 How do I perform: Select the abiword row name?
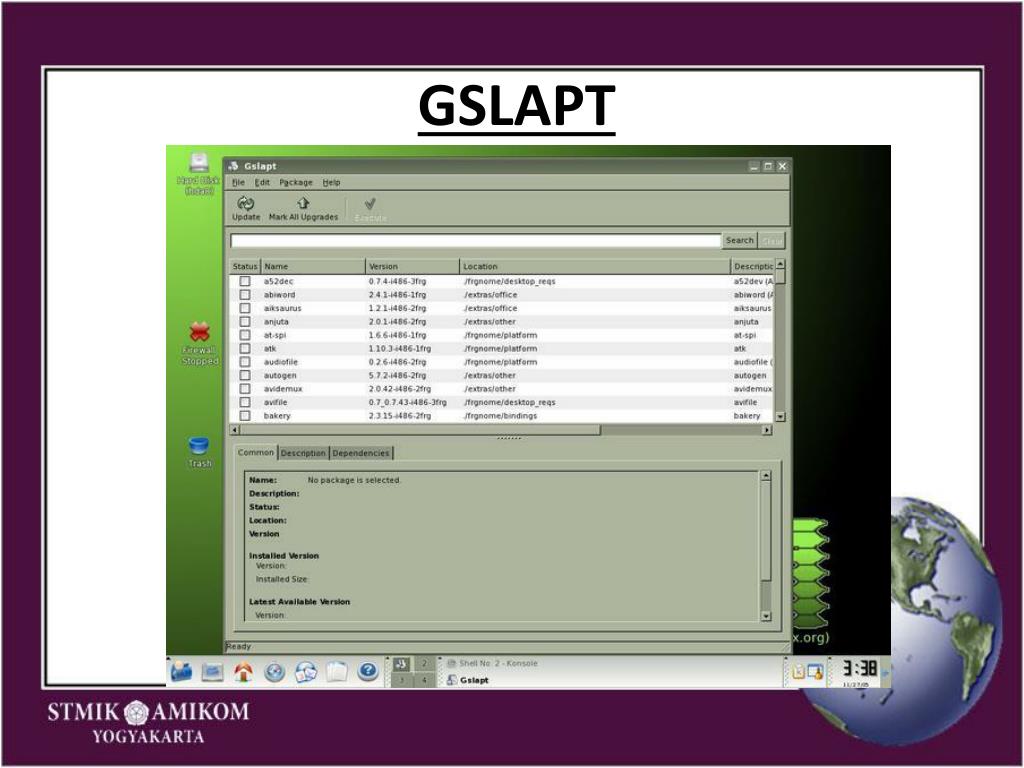280,295
